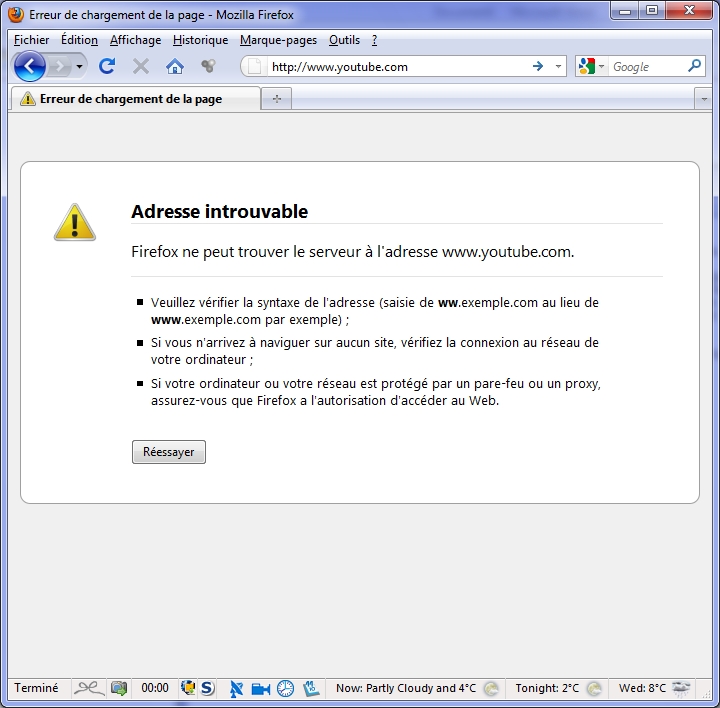Click the Forward arrow navigation button

60,67
